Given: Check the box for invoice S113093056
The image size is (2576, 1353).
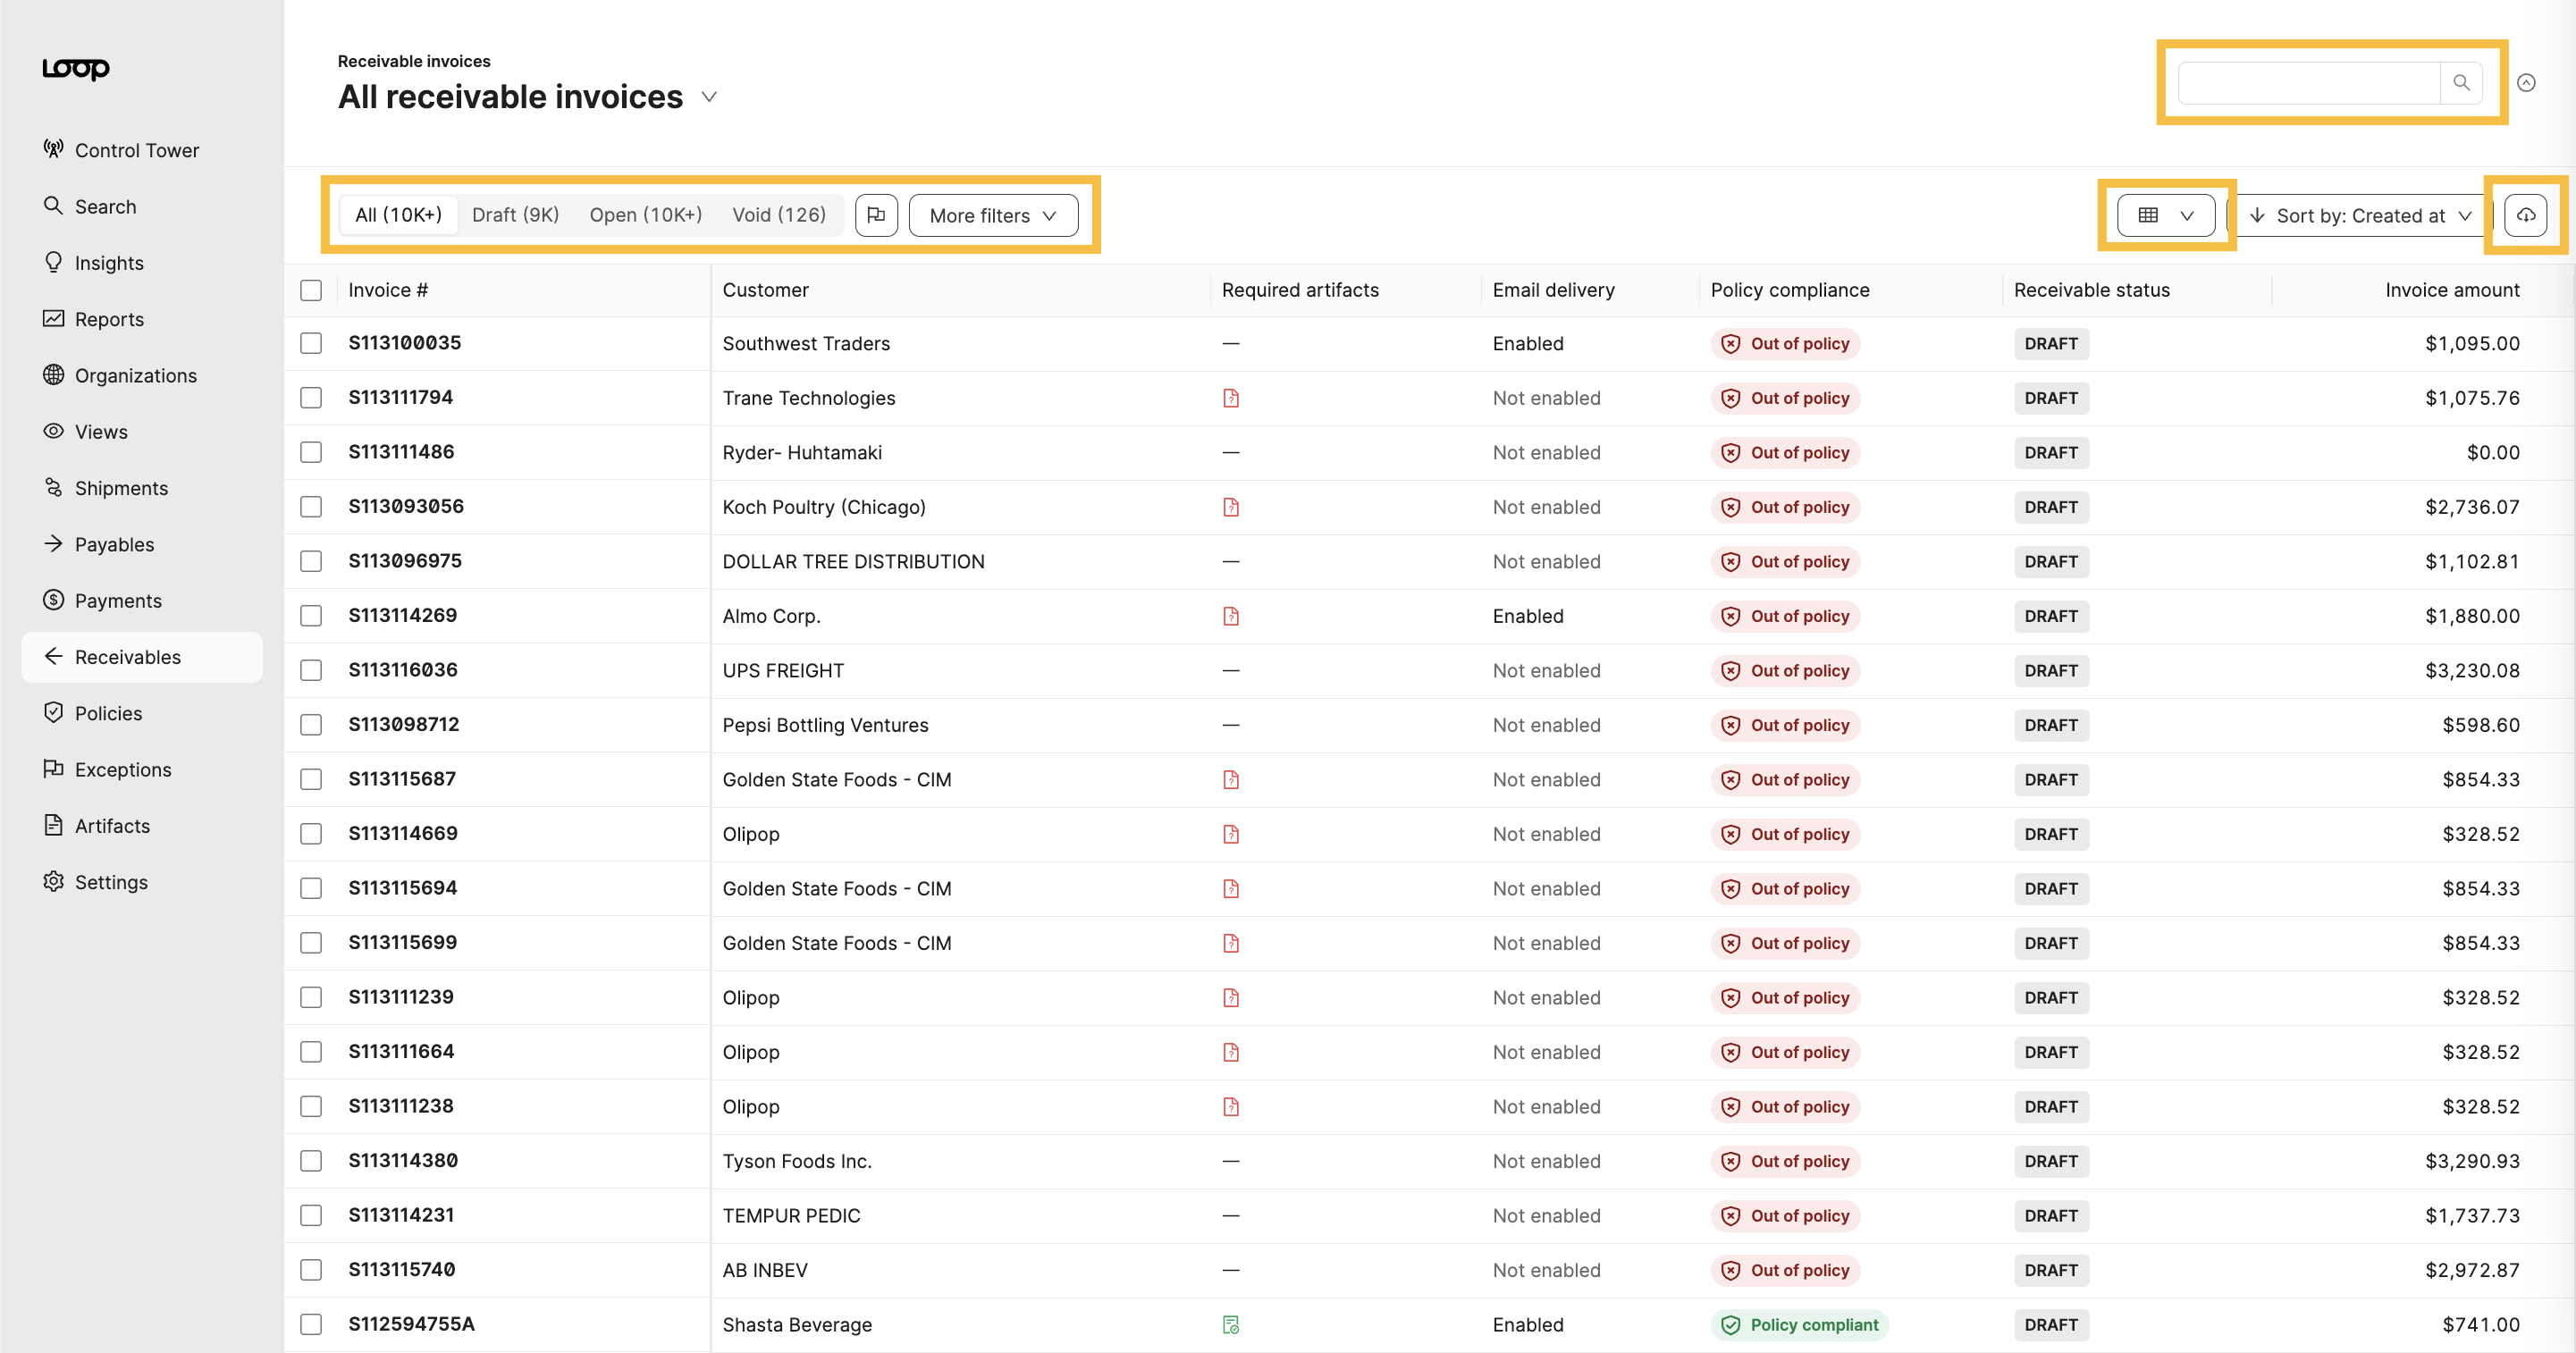Looking at the screenshot, I should coord(311,507).
